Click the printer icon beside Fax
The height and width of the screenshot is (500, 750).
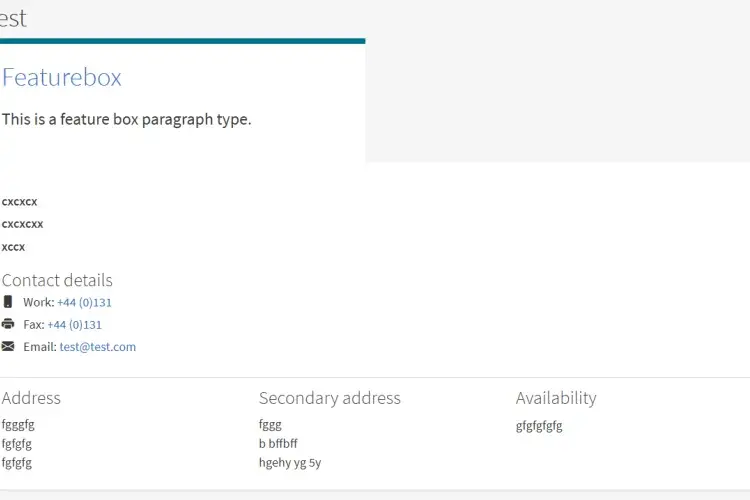point(8,324)
